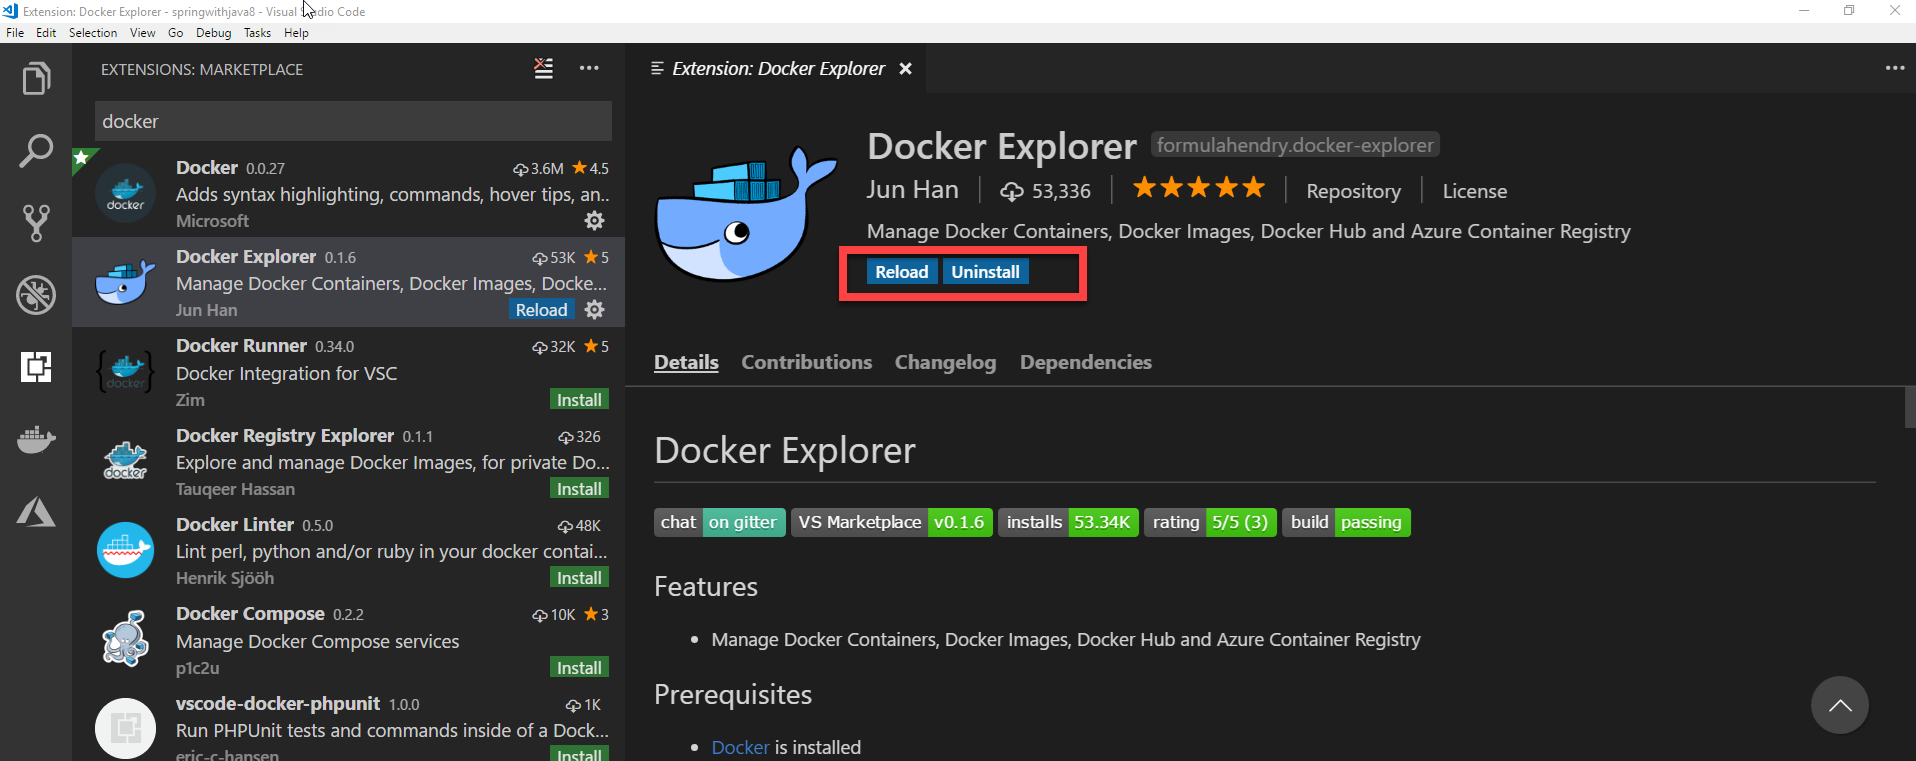The height and width of the screenshot is (761, 1916).
Task: Select the Docker Linter extension row
Action: click(348, 550)
